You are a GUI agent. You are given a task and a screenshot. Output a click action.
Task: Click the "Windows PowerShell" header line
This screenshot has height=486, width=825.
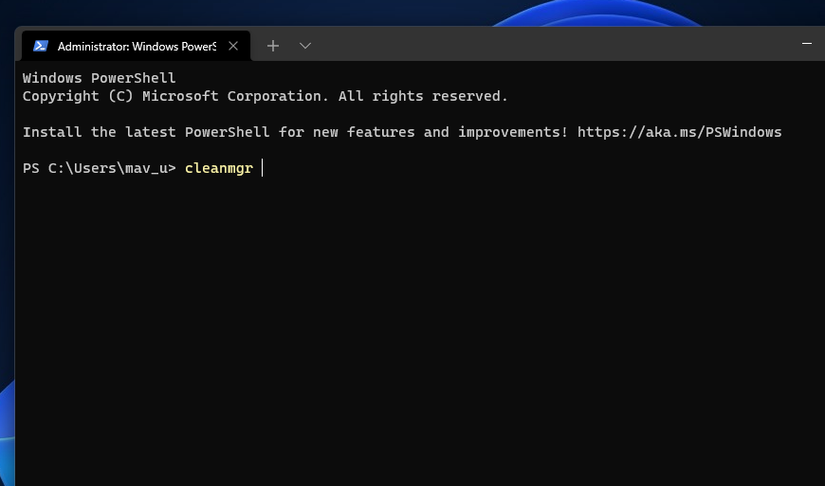(99, 78)
